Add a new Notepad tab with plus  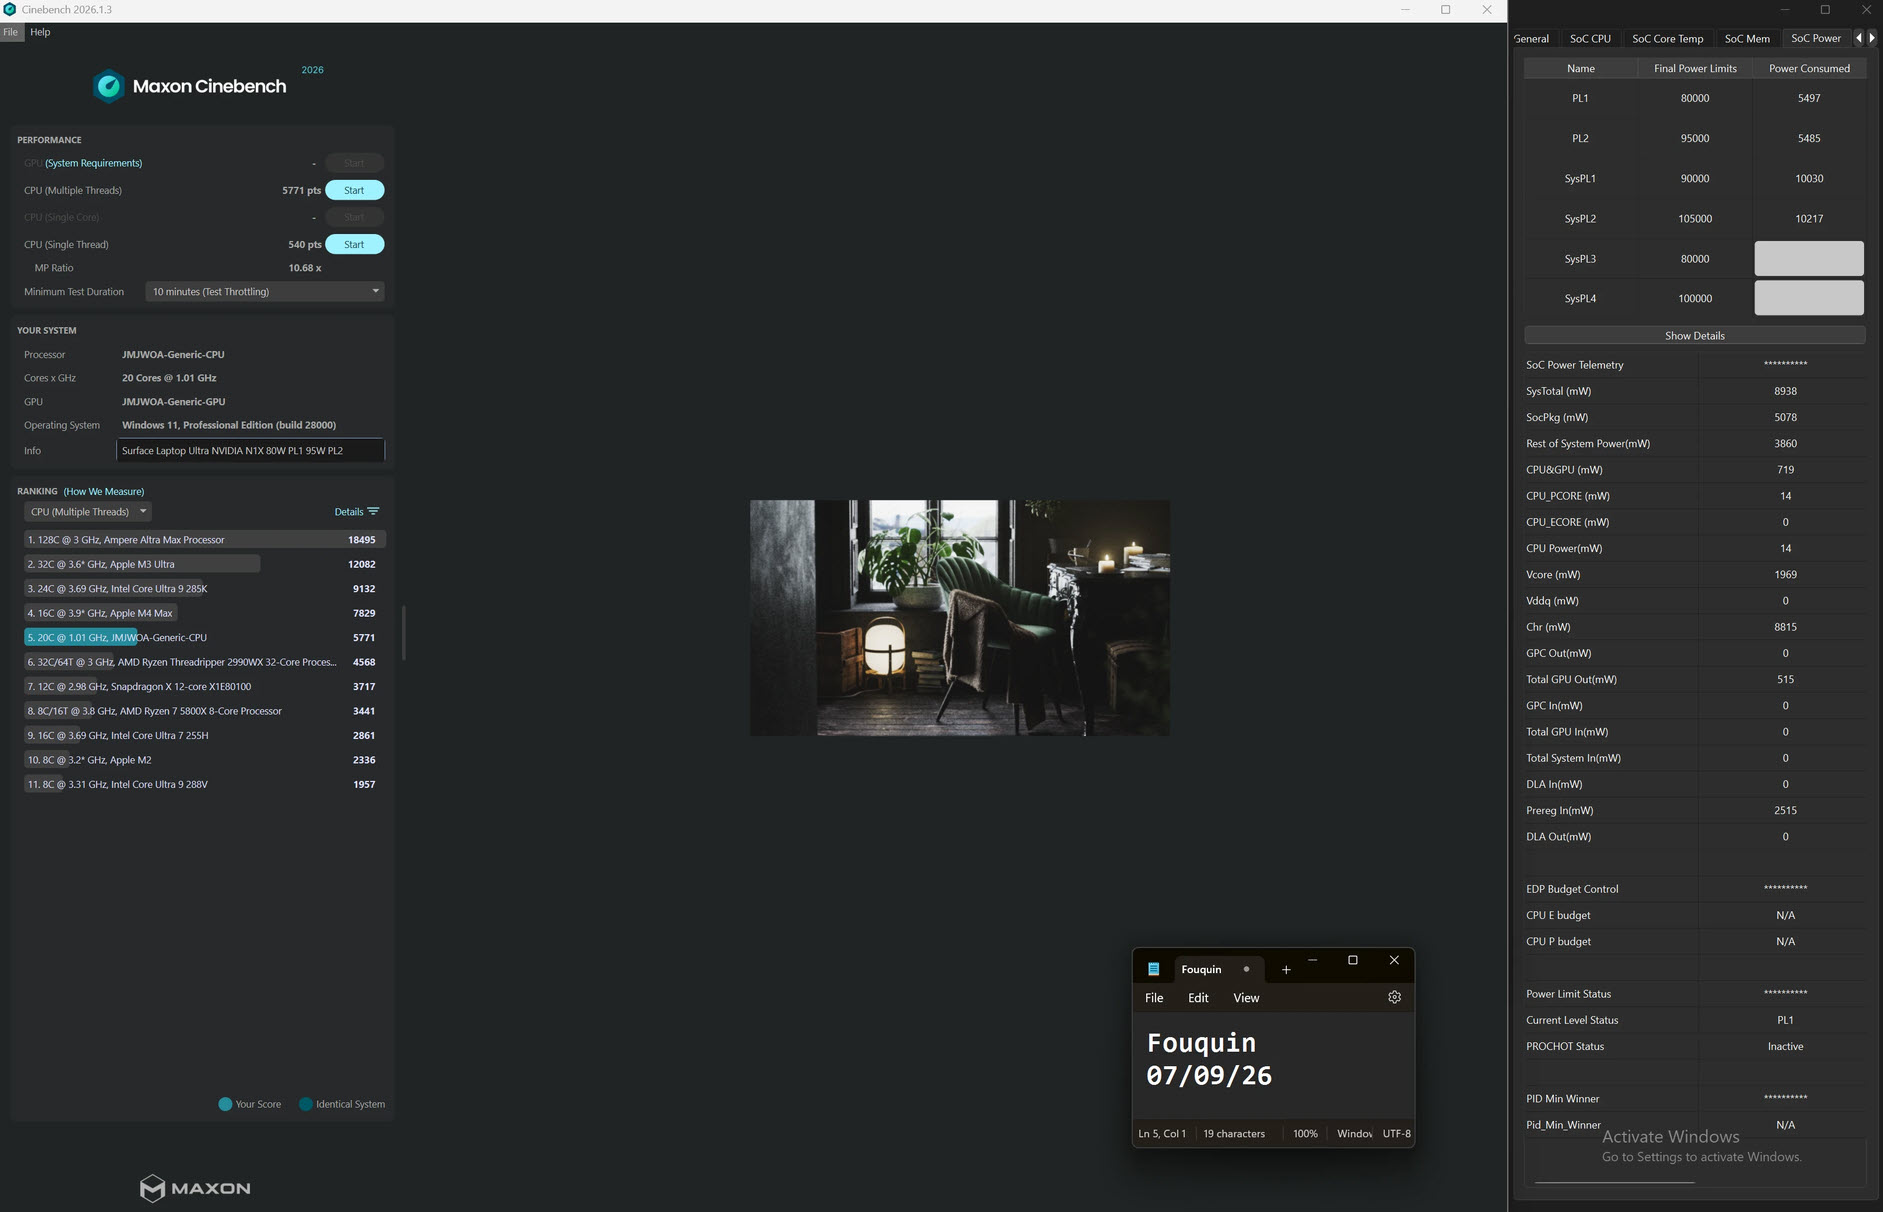click(x=1286, y=969)
